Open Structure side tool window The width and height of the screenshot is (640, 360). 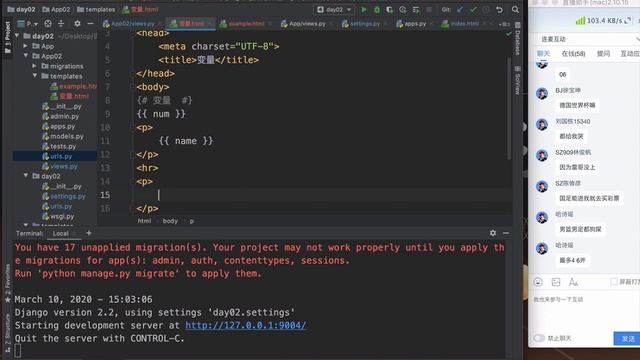(7, 333)
